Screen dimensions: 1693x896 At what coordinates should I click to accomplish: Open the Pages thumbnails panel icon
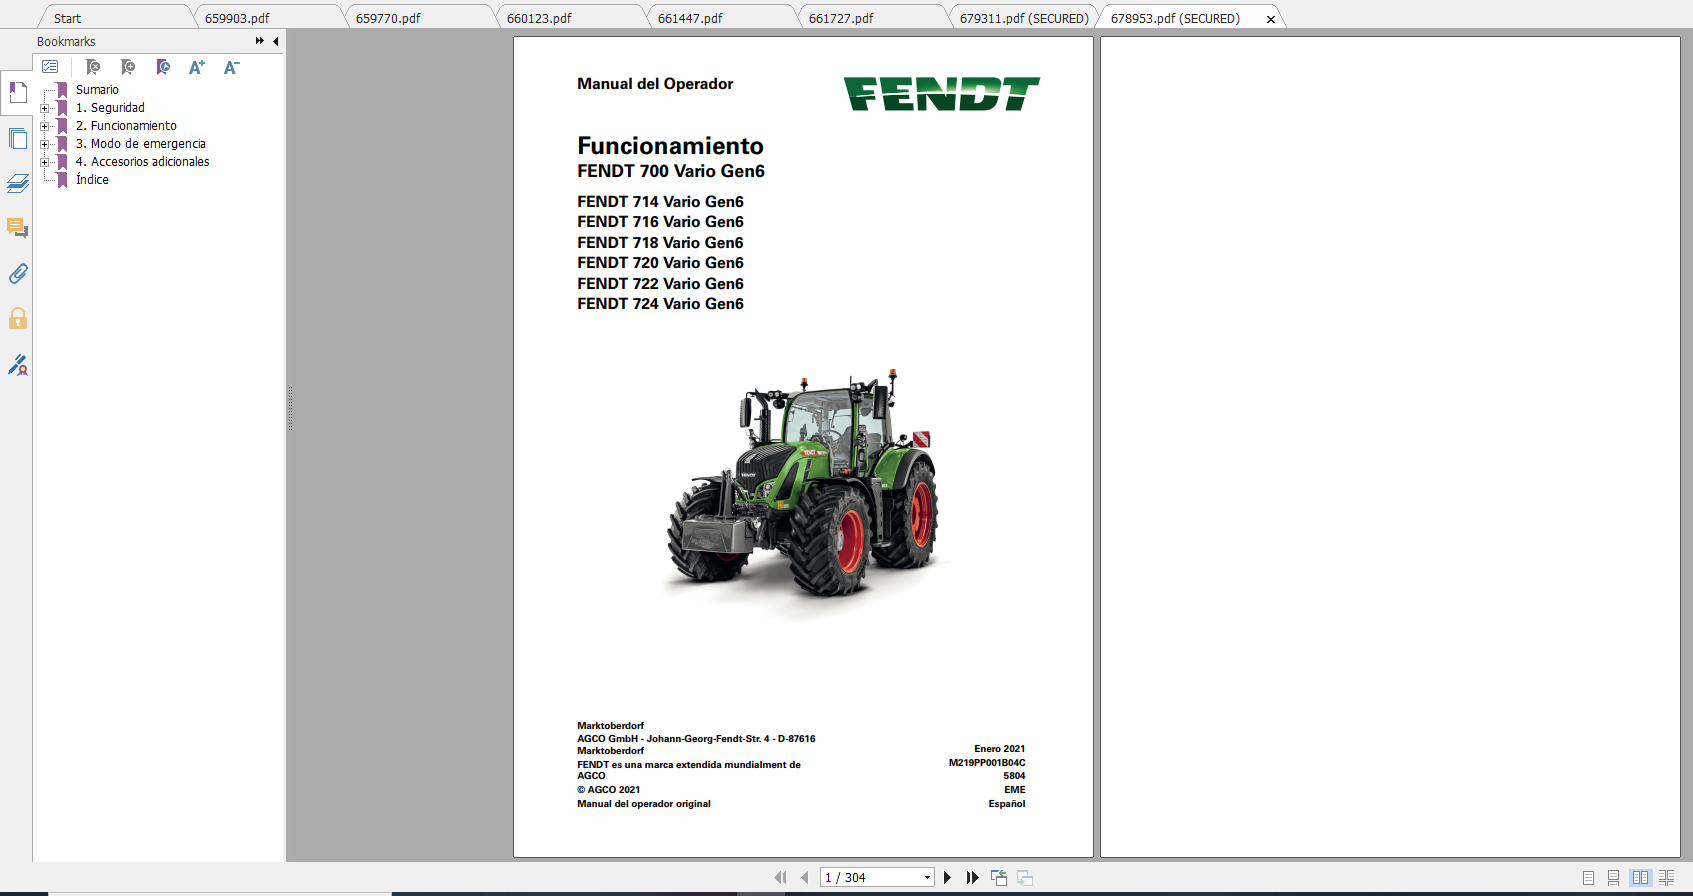(18, 138)
